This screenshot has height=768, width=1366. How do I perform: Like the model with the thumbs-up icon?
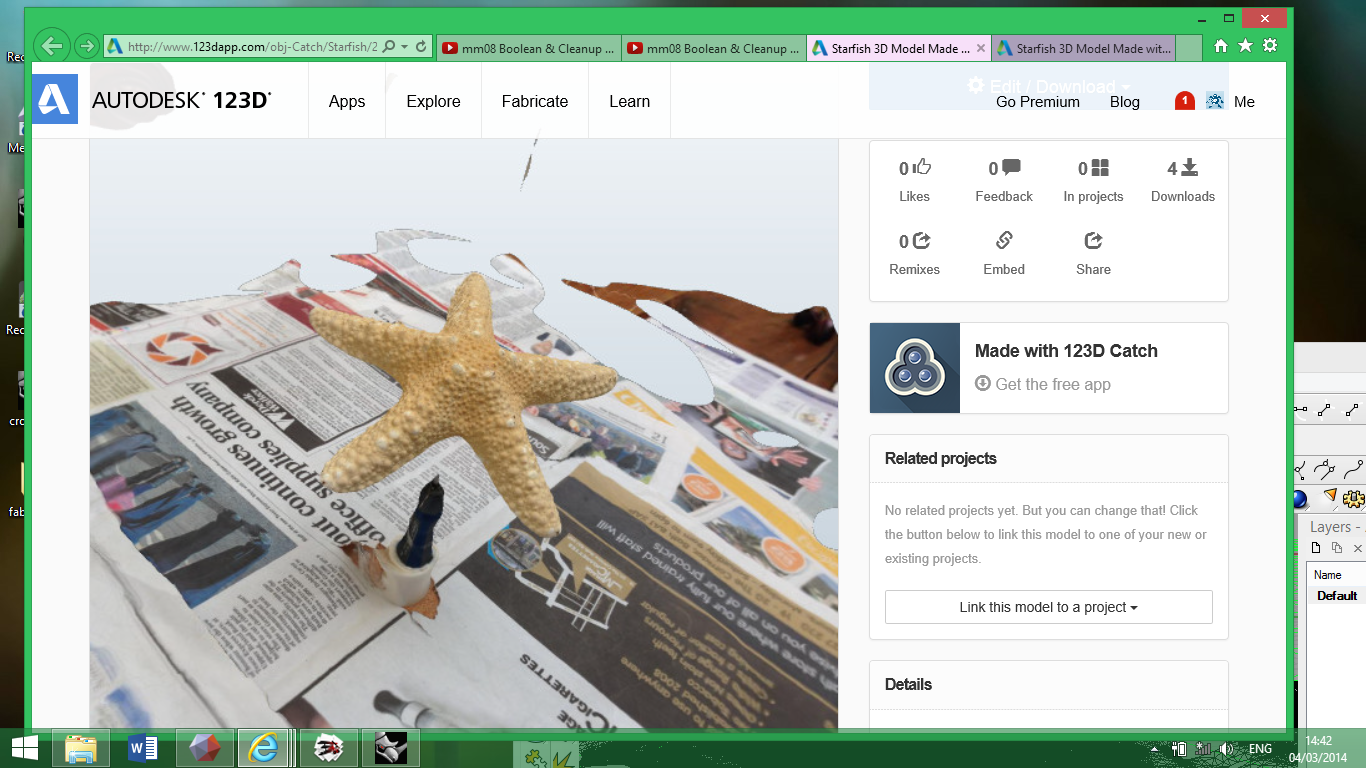click(x=922, y=167)
